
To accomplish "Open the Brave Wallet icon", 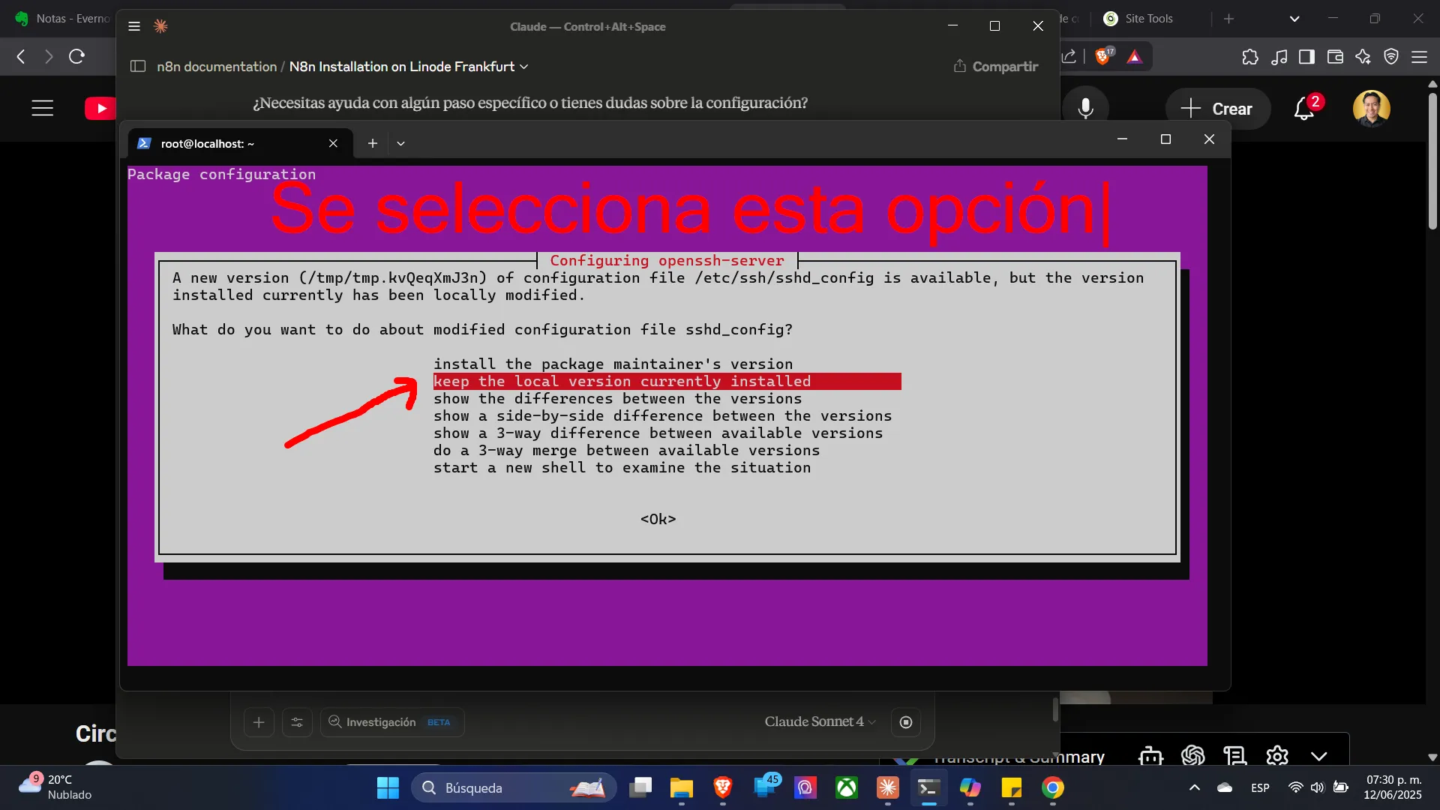I will 1335,57.
